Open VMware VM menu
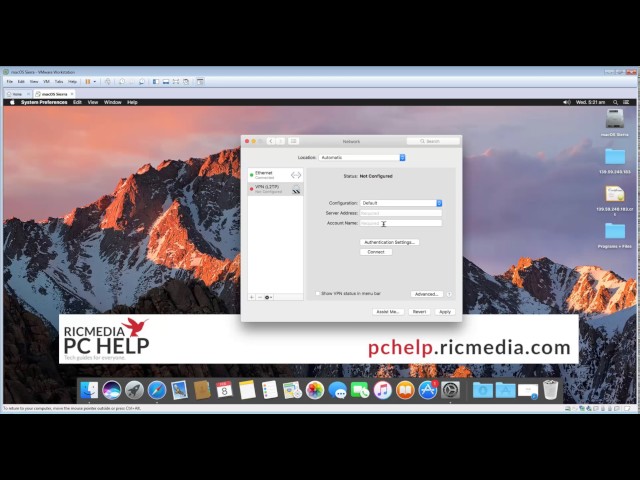640x480 pixels. coord(46,82)
